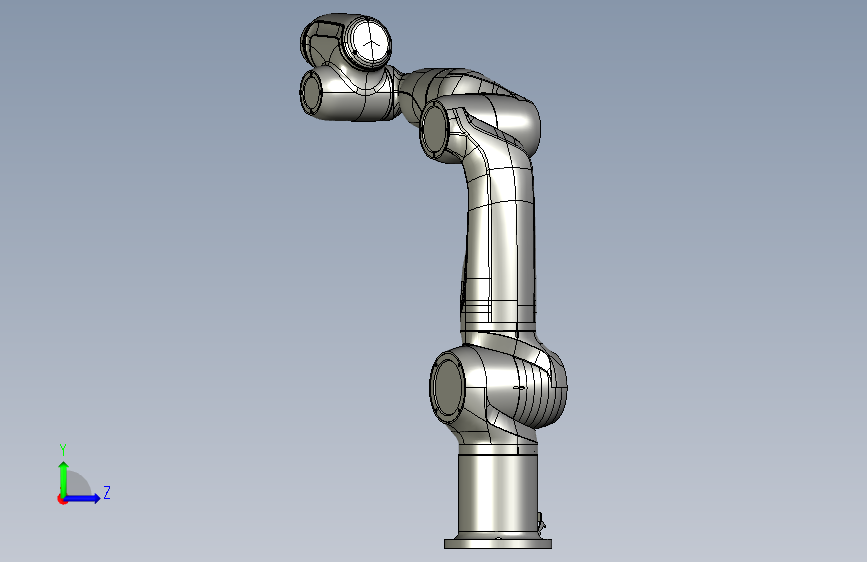Select the large shoulder joint end cap
Image resolution: width=867 pixels, height=562 pixels.
(448, 387)
